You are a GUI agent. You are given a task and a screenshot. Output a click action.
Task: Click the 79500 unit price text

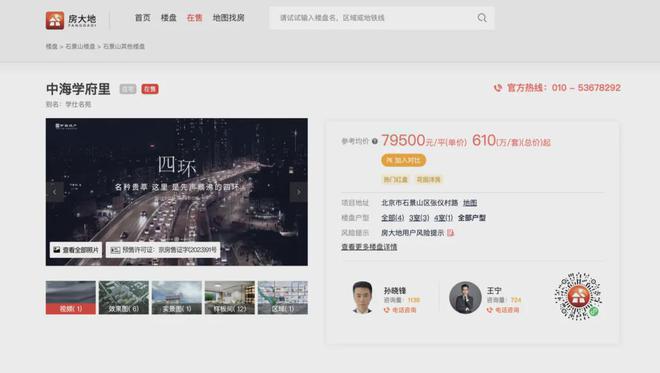[403, 140]
